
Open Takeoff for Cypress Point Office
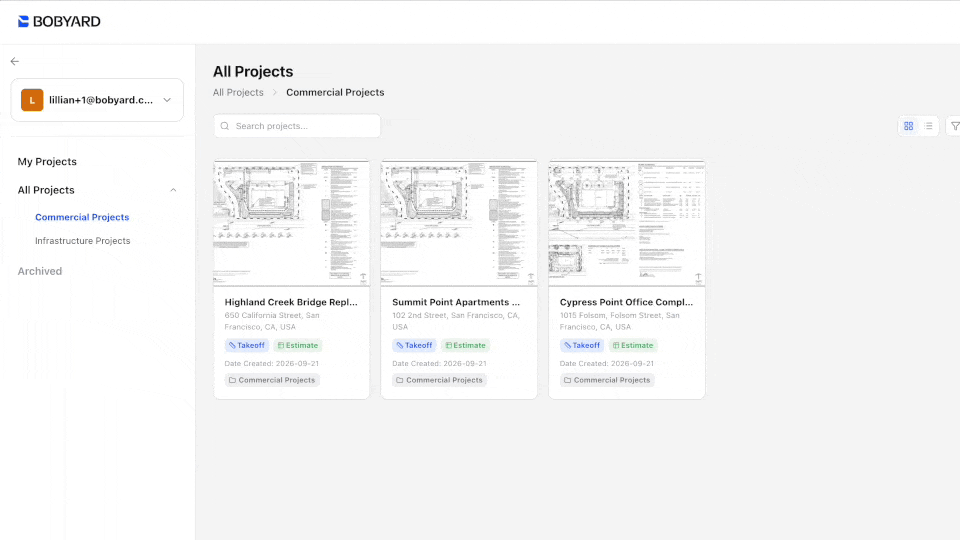point(582,345)
